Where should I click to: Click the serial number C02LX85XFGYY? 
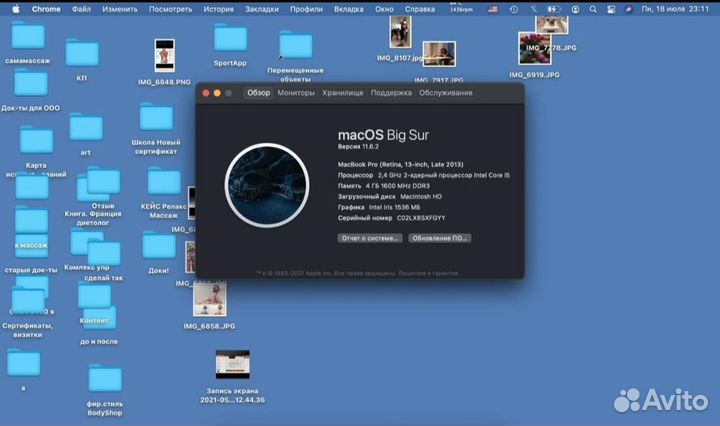click(421, 218)
